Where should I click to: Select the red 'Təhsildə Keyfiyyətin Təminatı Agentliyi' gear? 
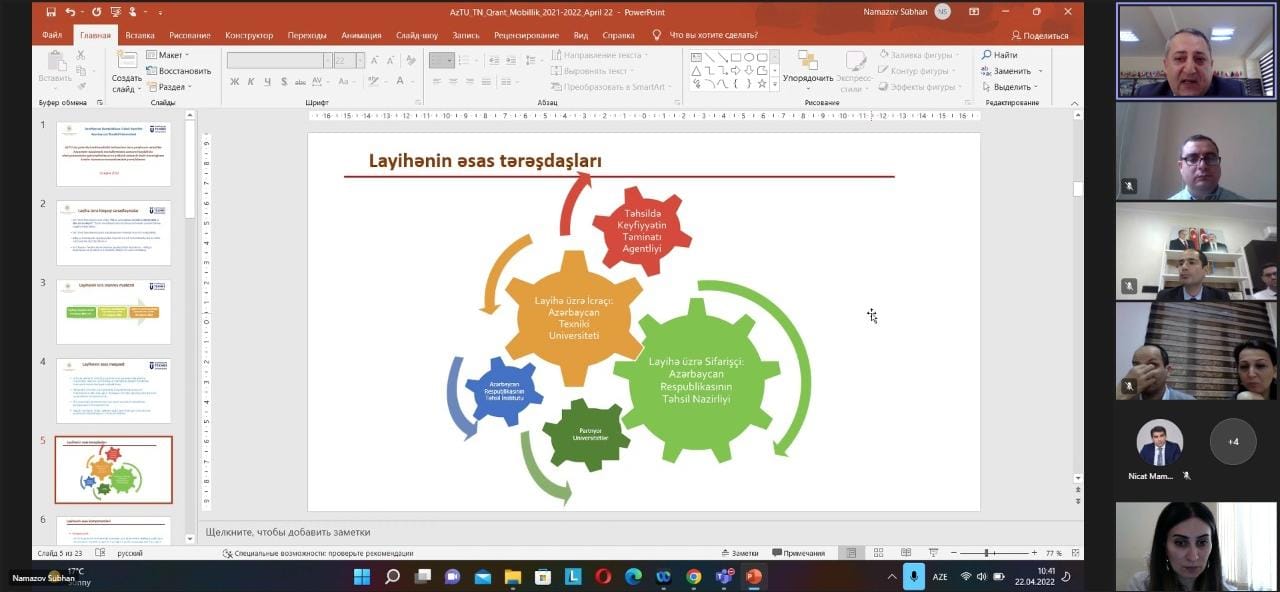pos(642,231)
